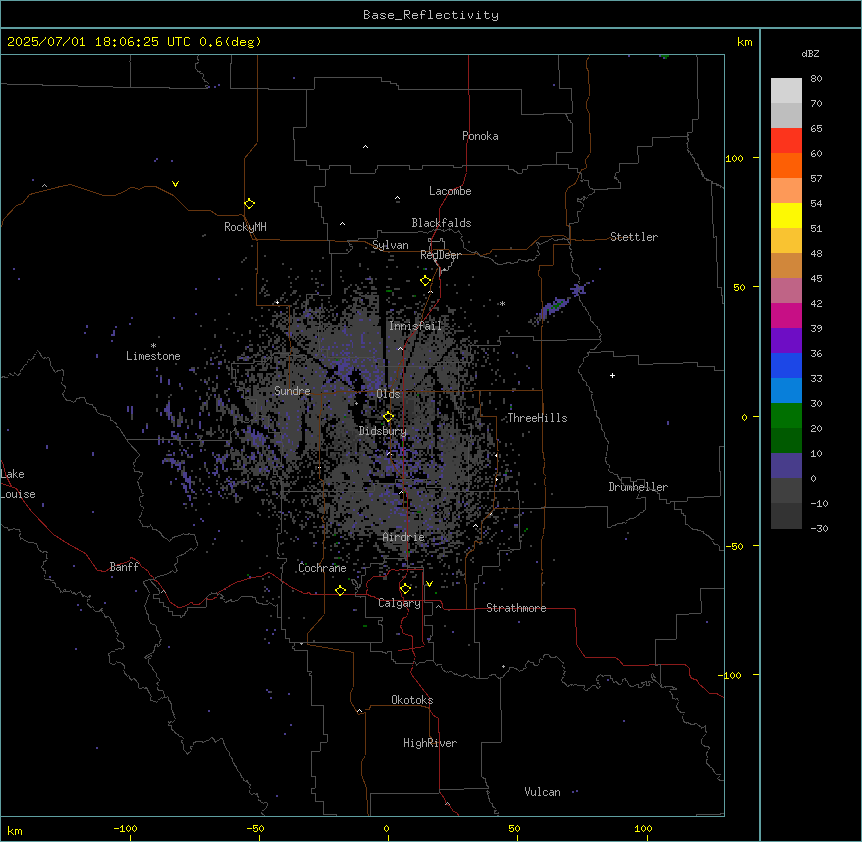The width and height of the screenshot is (862, 842).
Task: Click the Vulcan town label
Action: tap(543, 792)
